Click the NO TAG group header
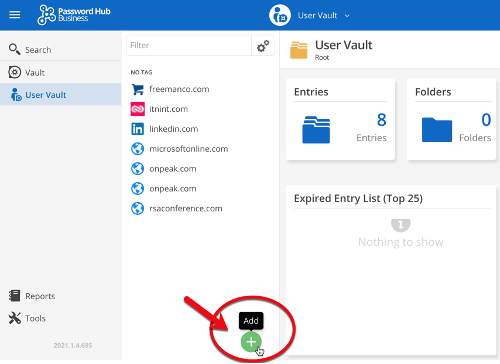500x364 pixels. [141, 72]
